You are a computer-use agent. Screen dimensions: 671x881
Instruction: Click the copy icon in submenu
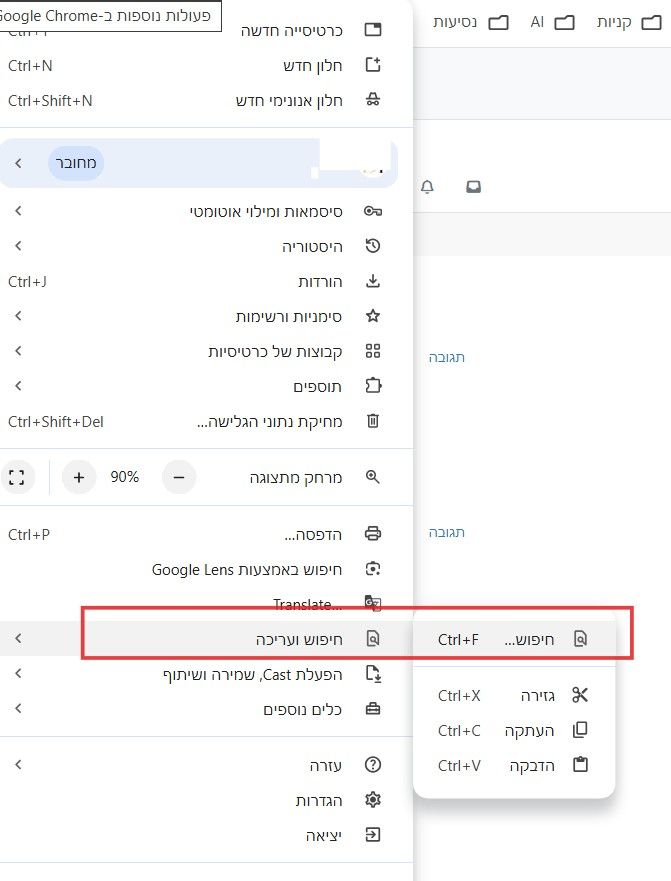click(580, 730)
